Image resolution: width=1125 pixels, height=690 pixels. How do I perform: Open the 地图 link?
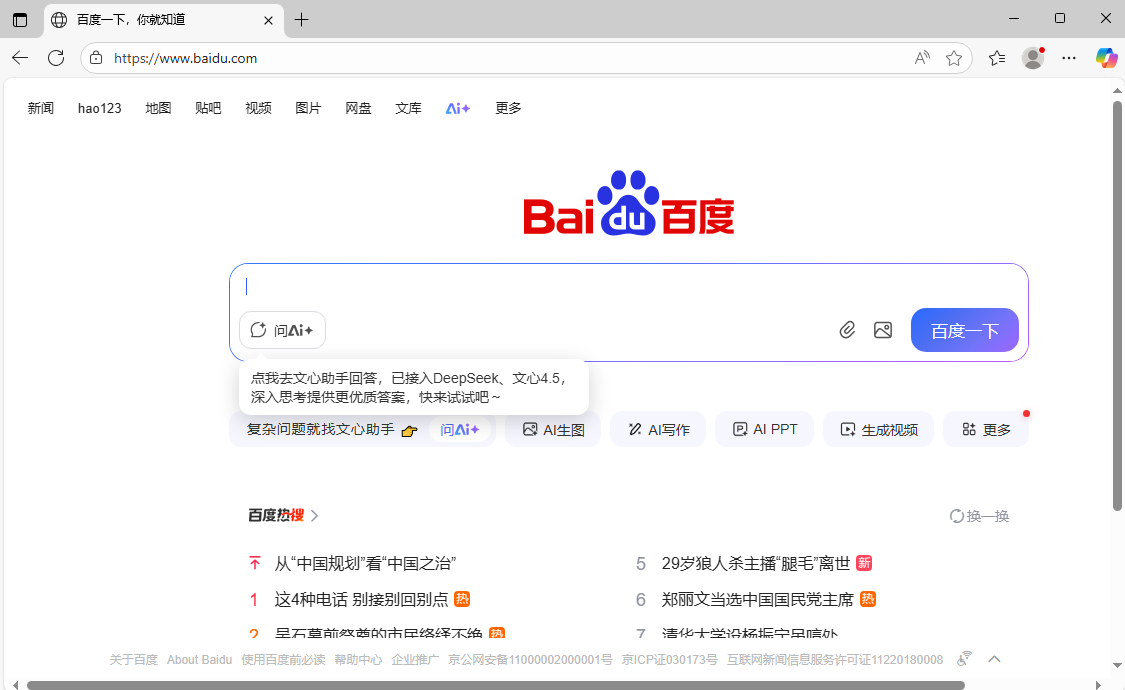[159, 108]
